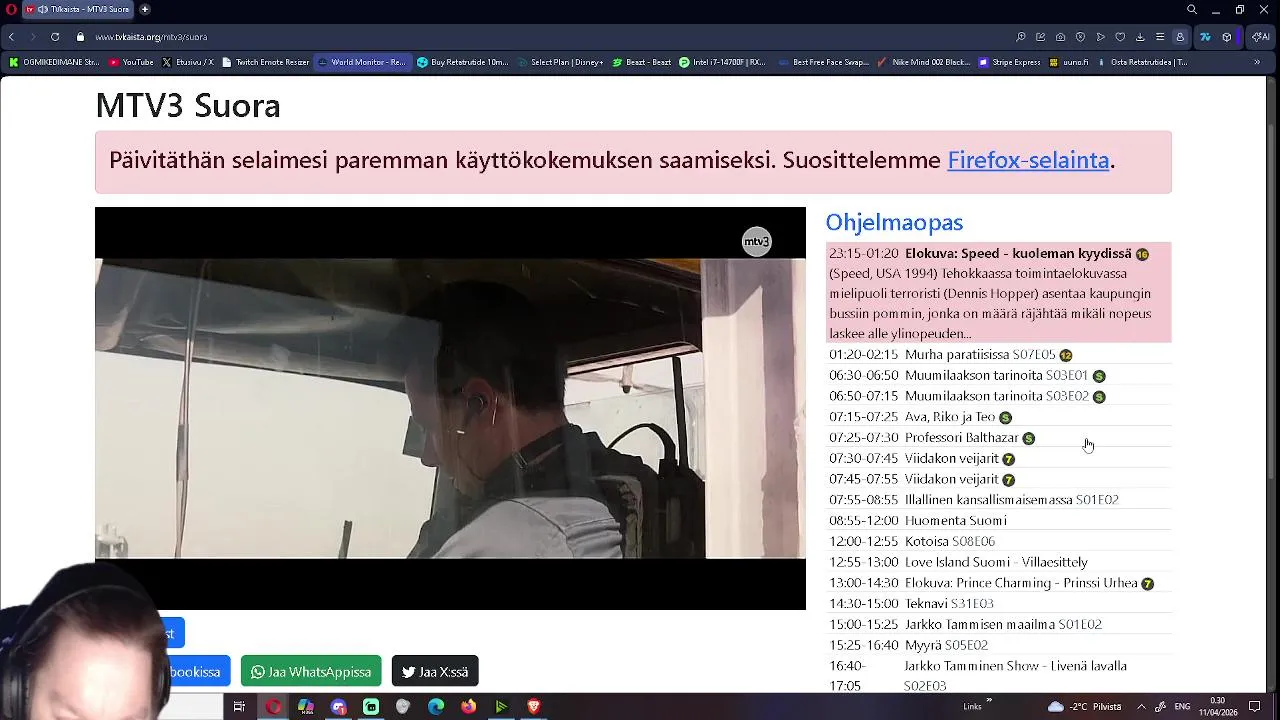Add page to bookmarks heart icon

(x=1120, y=37)
